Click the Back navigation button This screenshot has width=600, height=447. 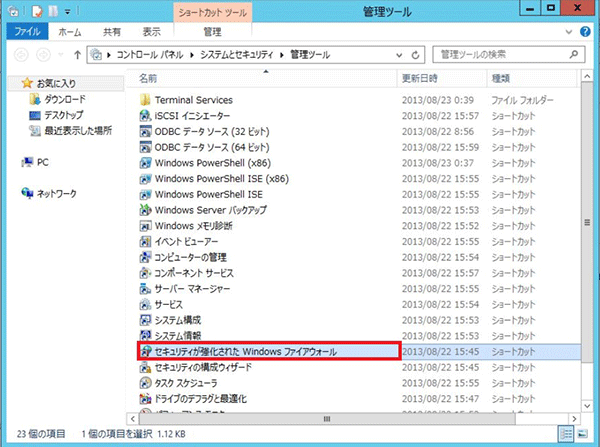click(21, 55)
